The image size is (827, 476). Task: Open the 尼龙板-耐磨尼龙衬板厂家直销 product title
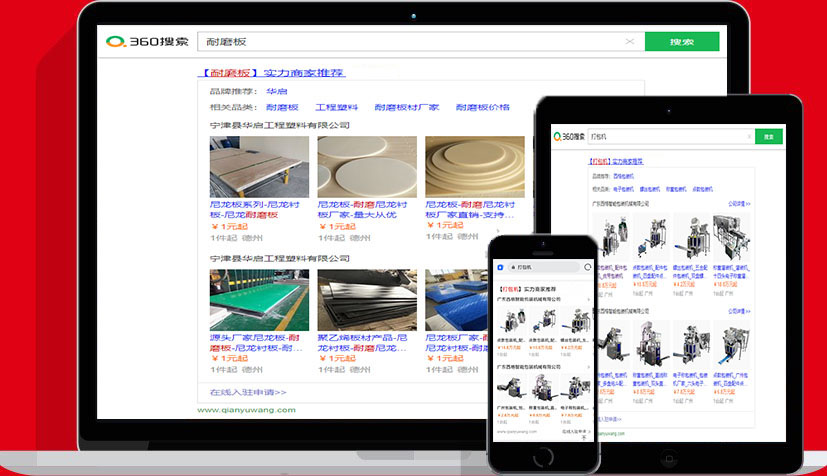tap(470, 209)
